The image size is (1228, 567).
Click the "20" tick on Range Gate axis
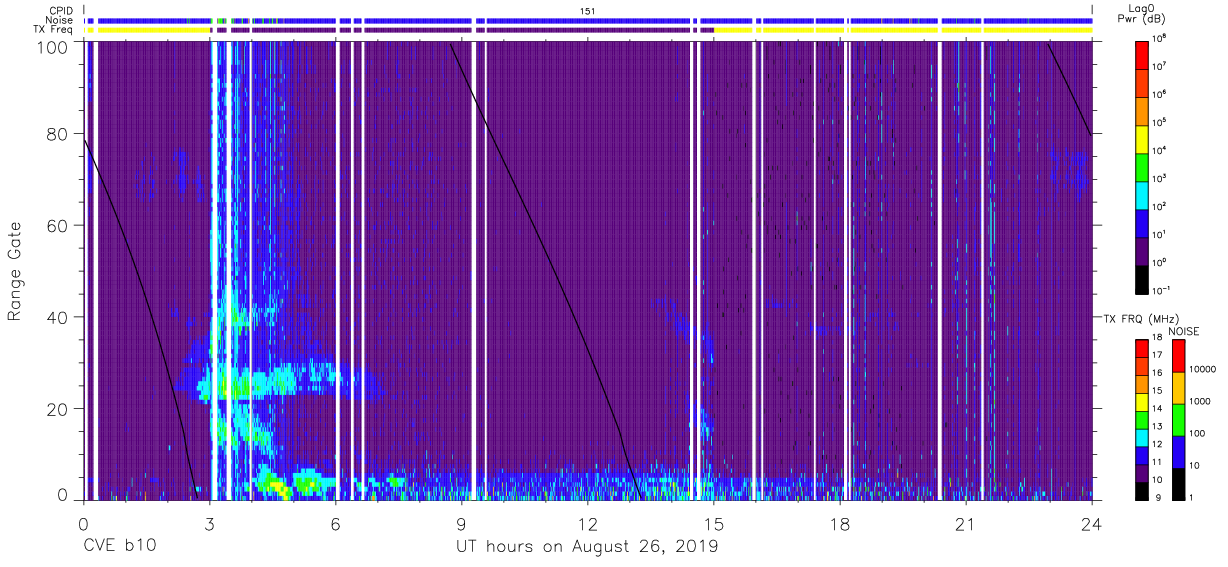point(57,409)
